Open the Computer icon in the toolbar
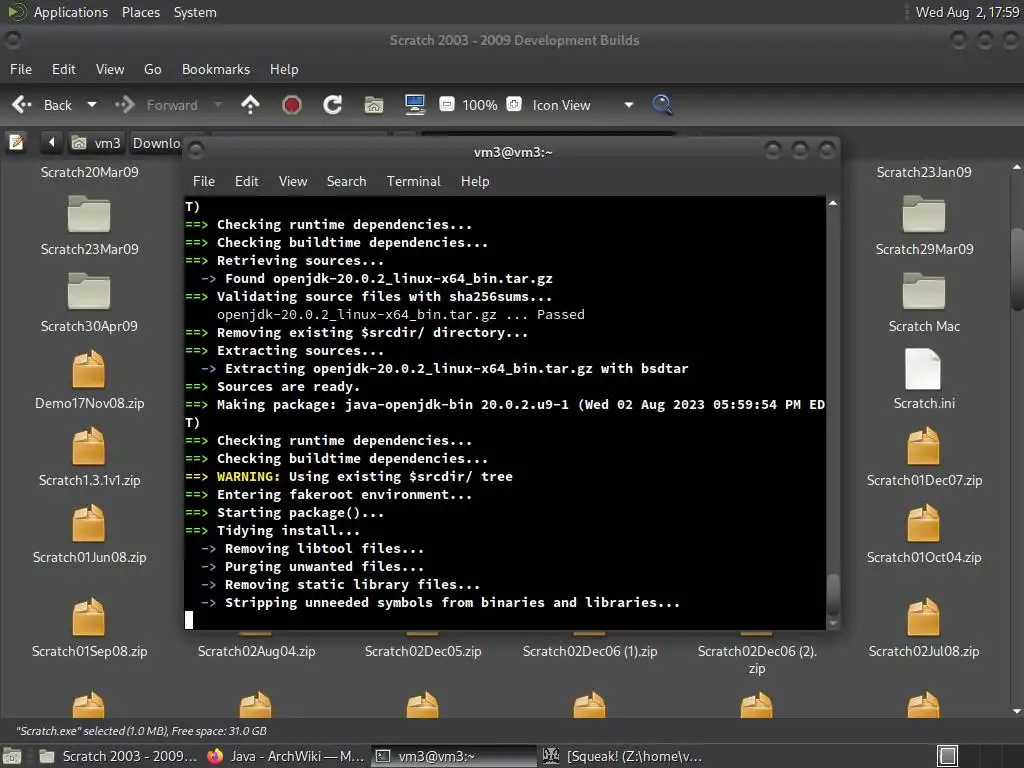The width and height of the screenshot is (1024, 768). point(415,104)
